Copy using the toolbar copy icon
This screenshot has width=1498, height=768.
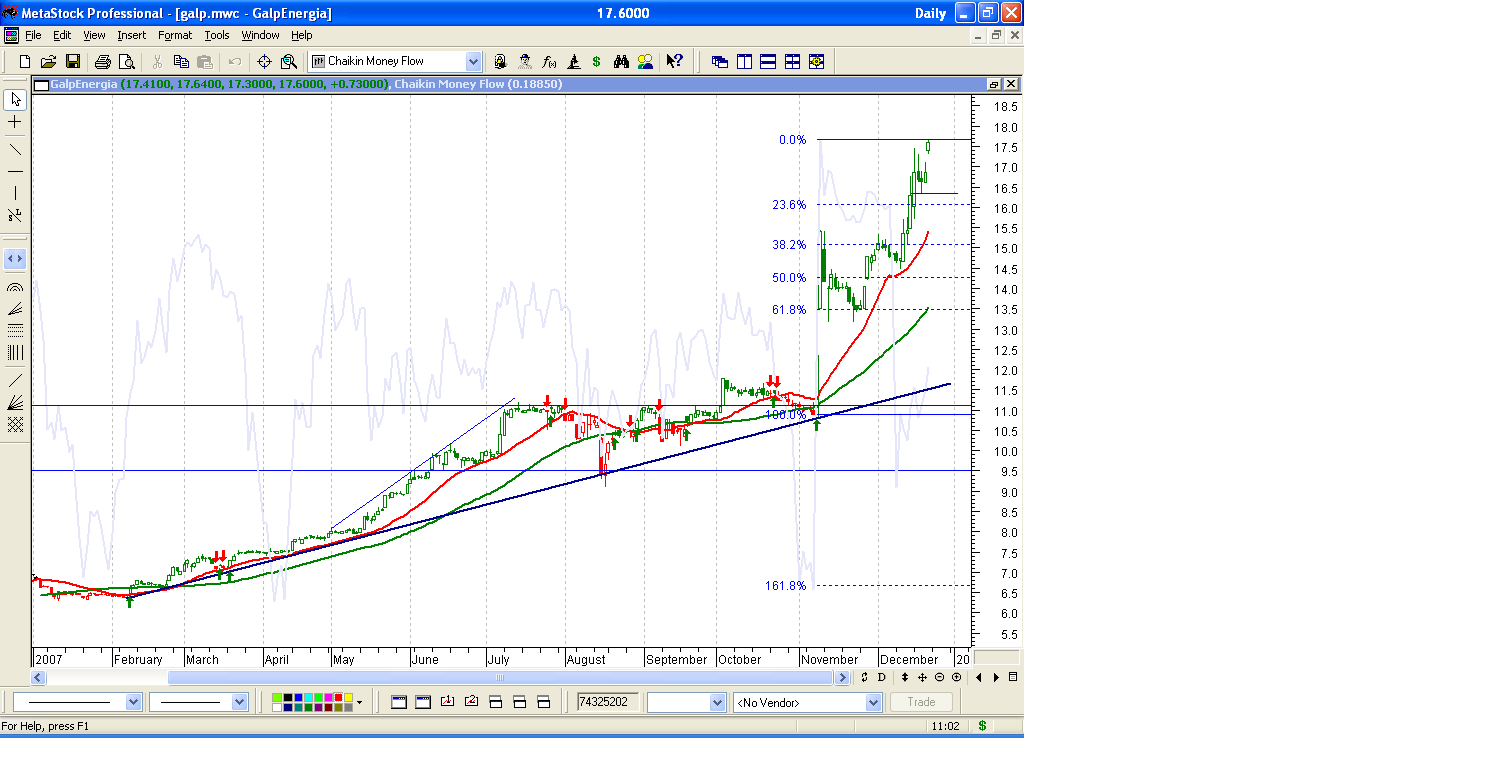click(x=181, y=61)
